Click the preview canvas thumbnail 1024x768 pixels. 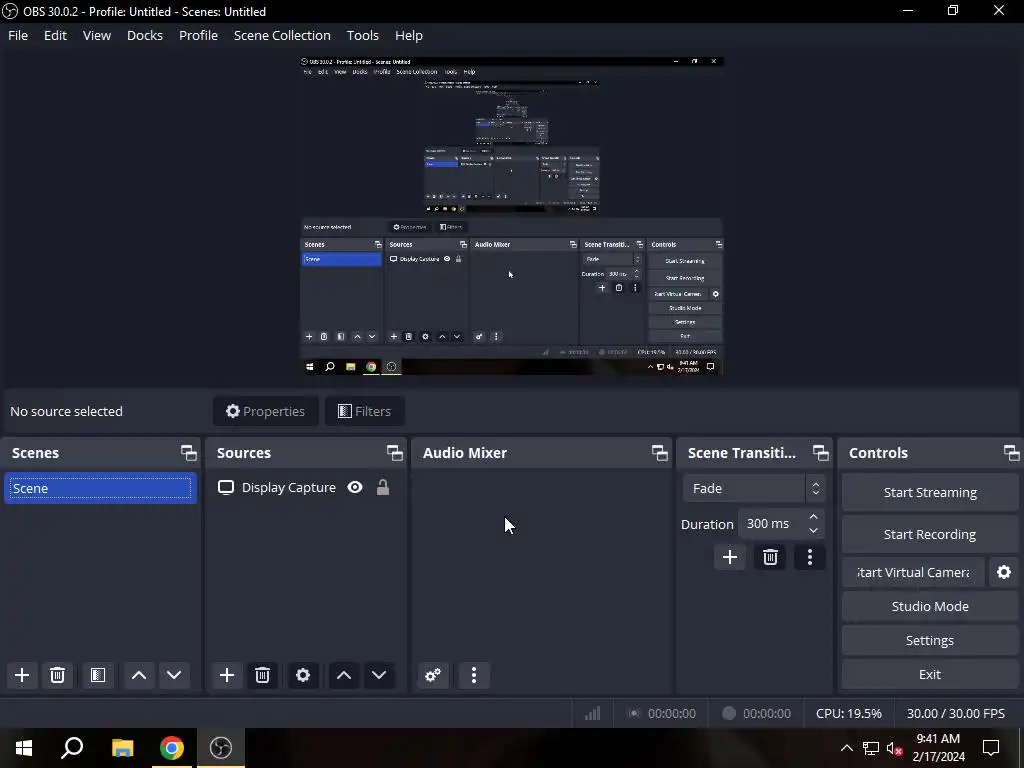point(511,216)
